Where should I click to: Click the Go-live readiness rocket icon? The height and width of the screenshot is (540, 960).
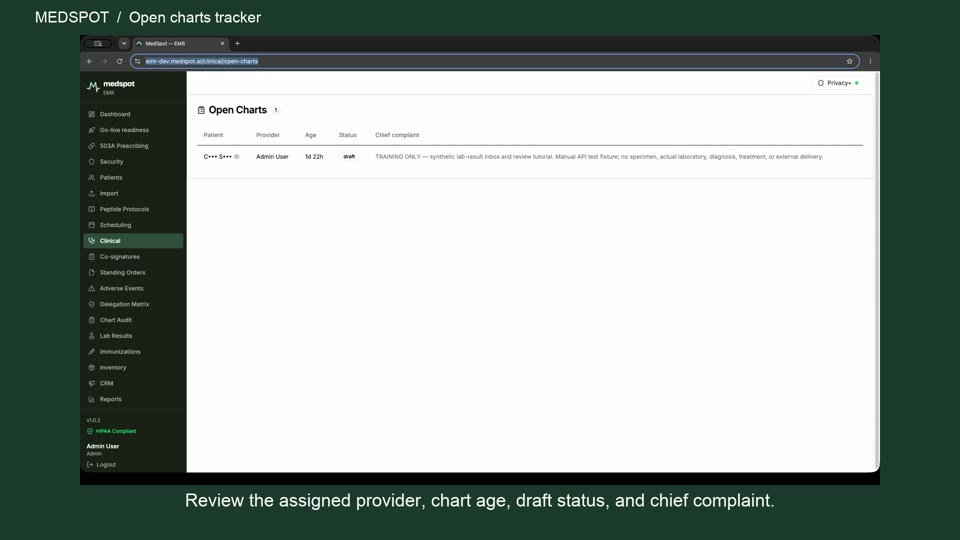pyautogui.click(x=91, y=130)
